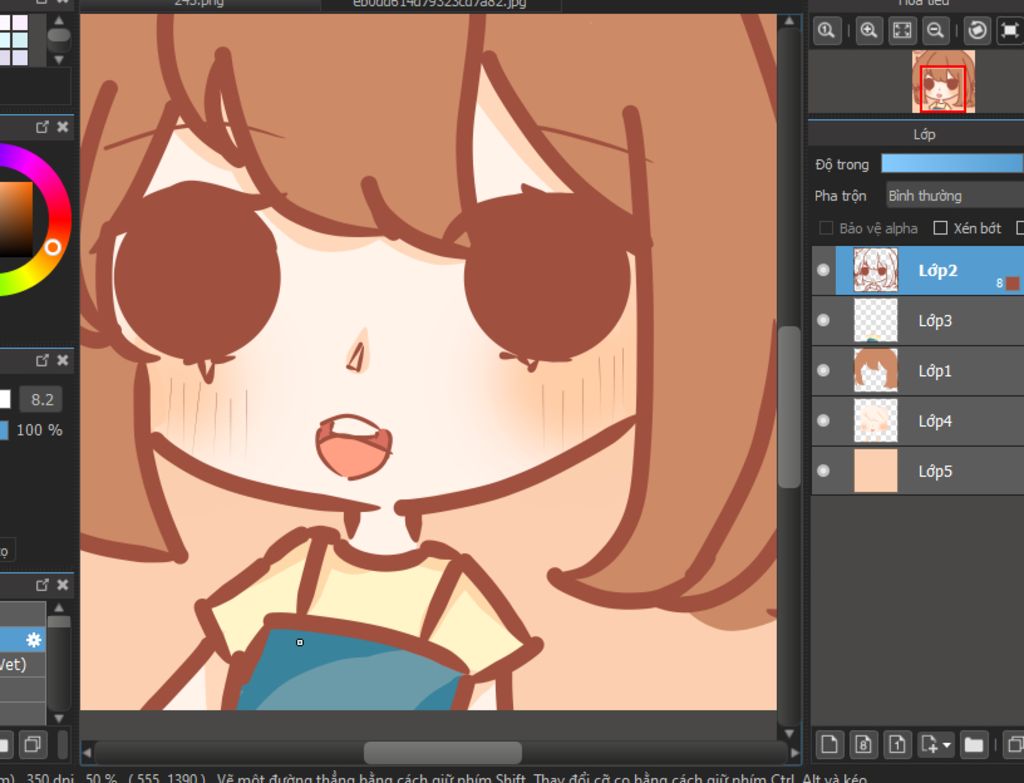This screenshot has height=783, width=1024.
Task: Create a new 1-bit layer
Action: point(897,744)
